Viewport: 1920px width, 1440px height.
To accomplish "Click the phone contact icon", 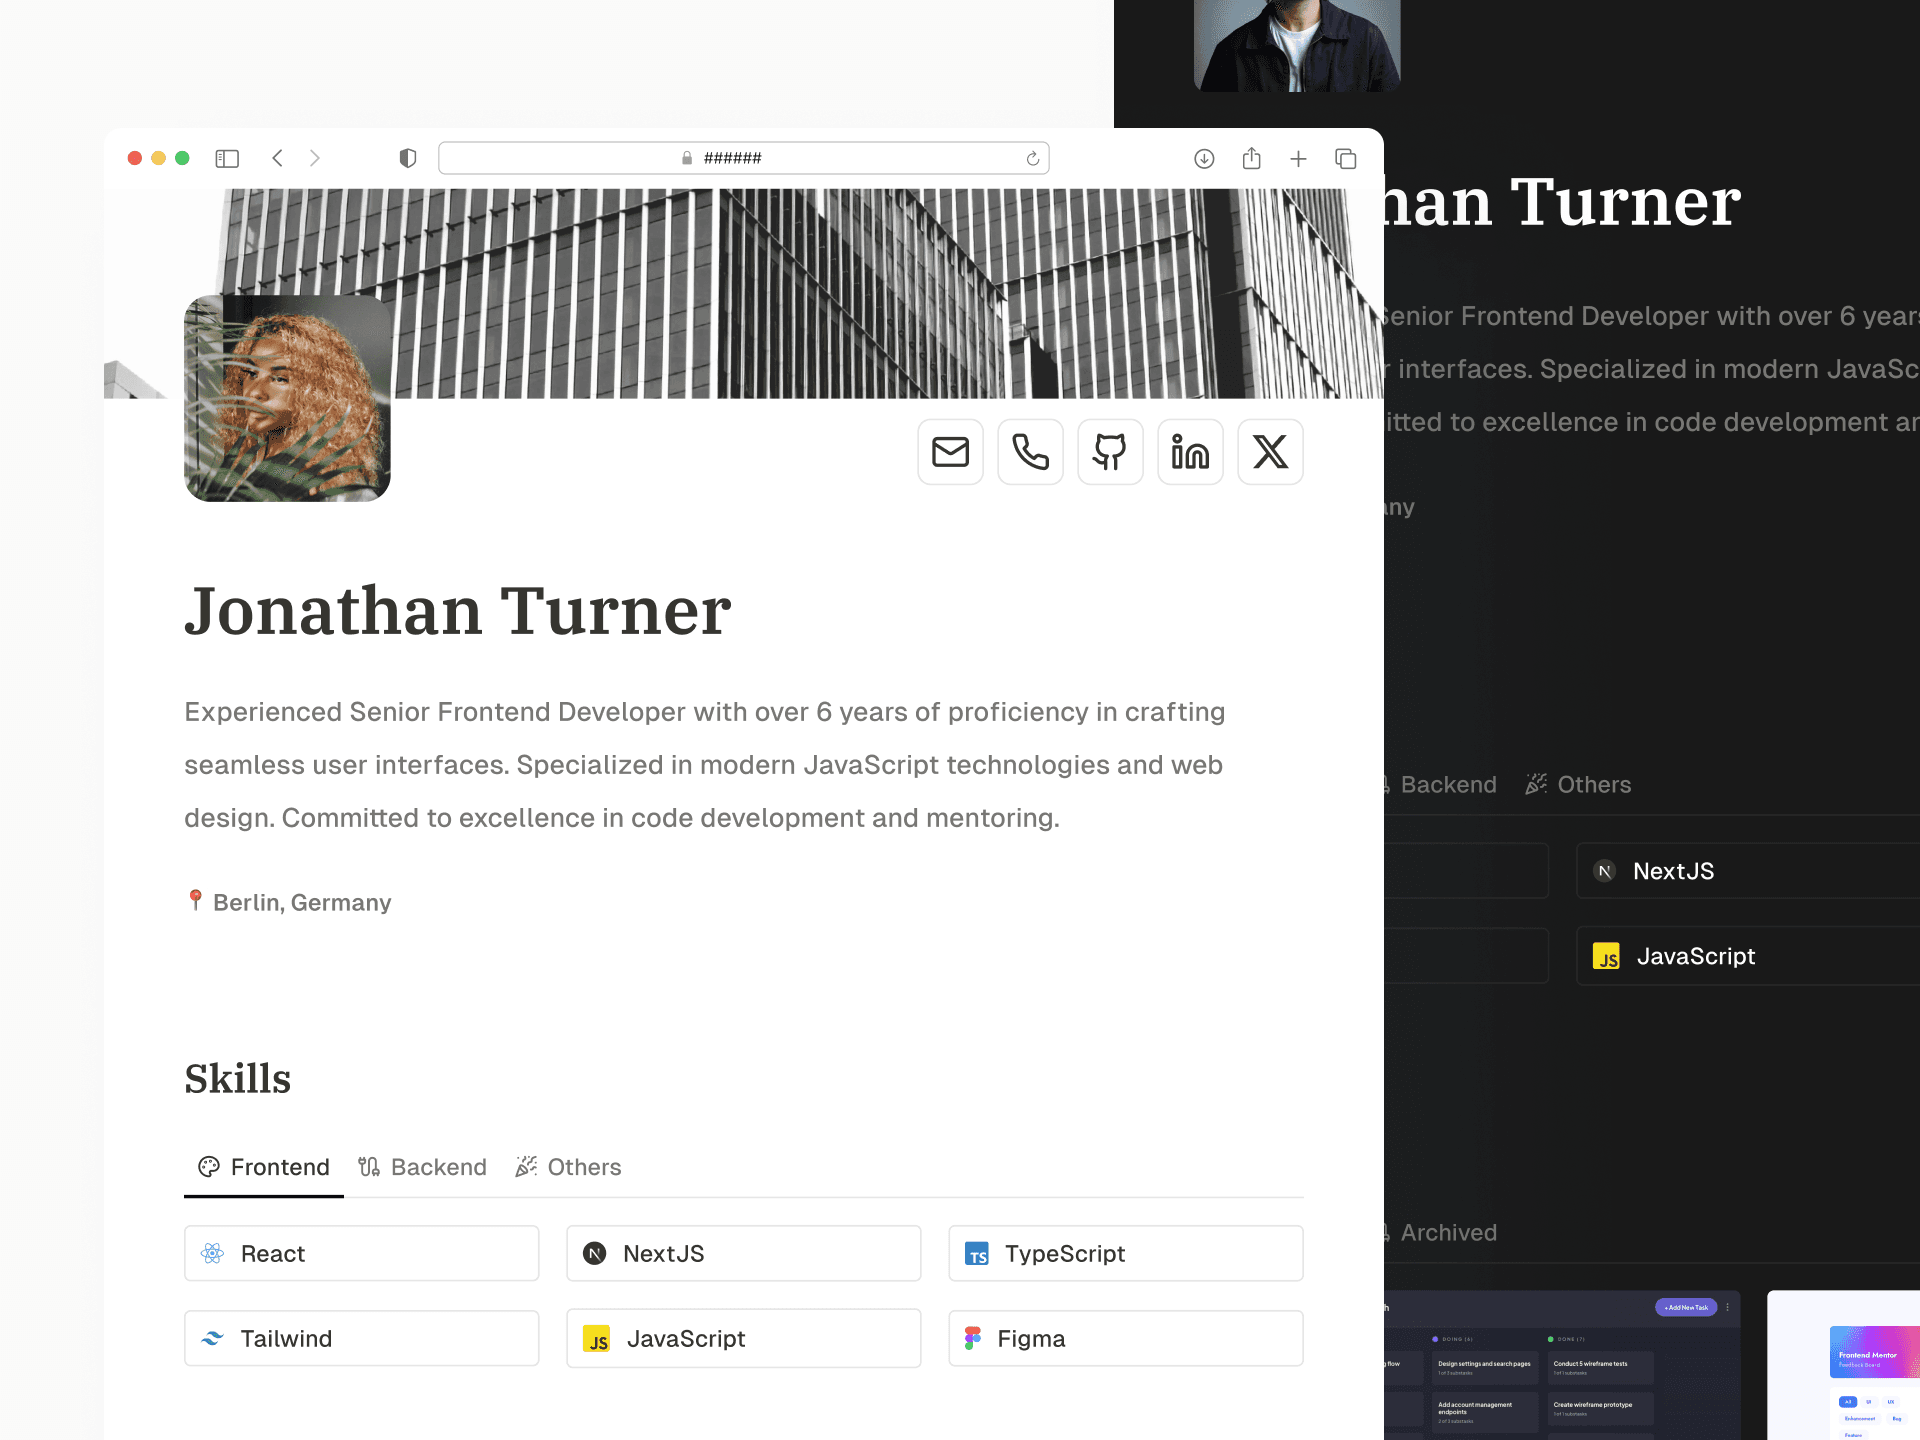I will (x=1030, y=451).
